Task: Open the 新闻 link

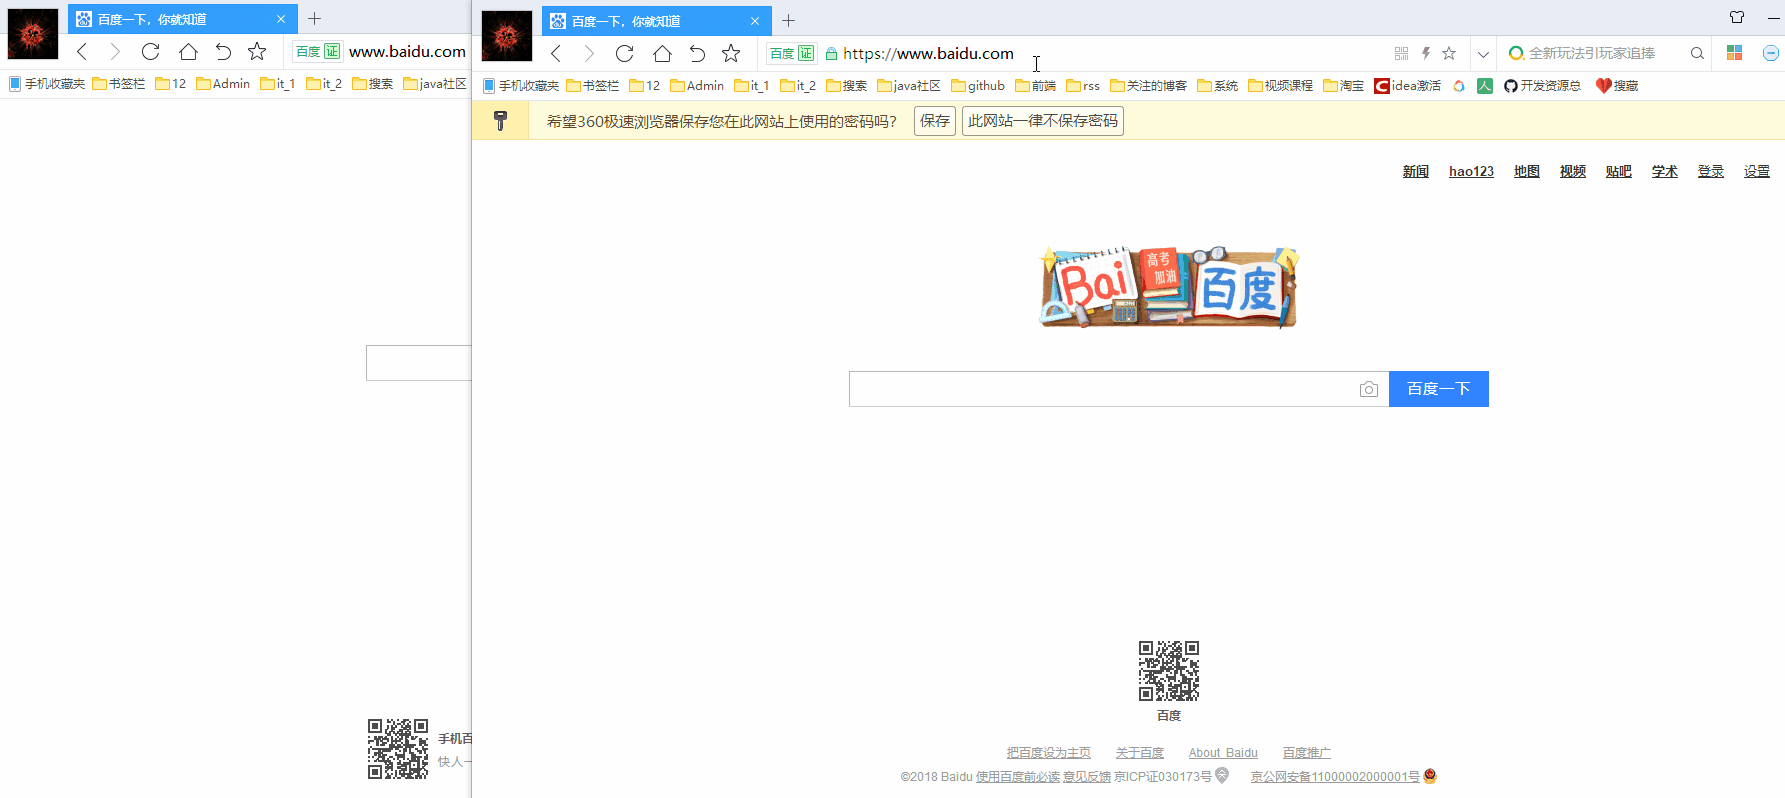Action: click(x=1416, y=172)
